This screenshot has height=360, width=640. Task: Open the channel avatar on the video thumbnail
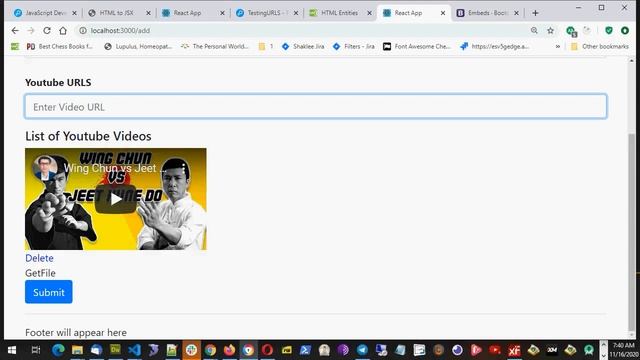coord(45,167)
